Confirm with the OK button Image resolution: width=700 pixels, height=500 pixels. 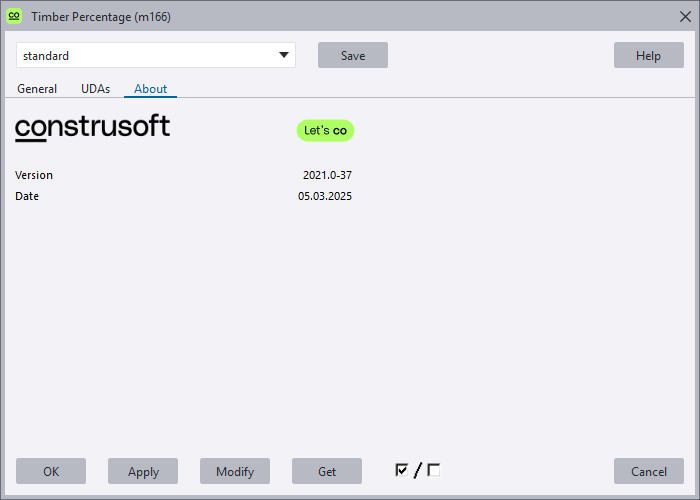click(51, 471)
